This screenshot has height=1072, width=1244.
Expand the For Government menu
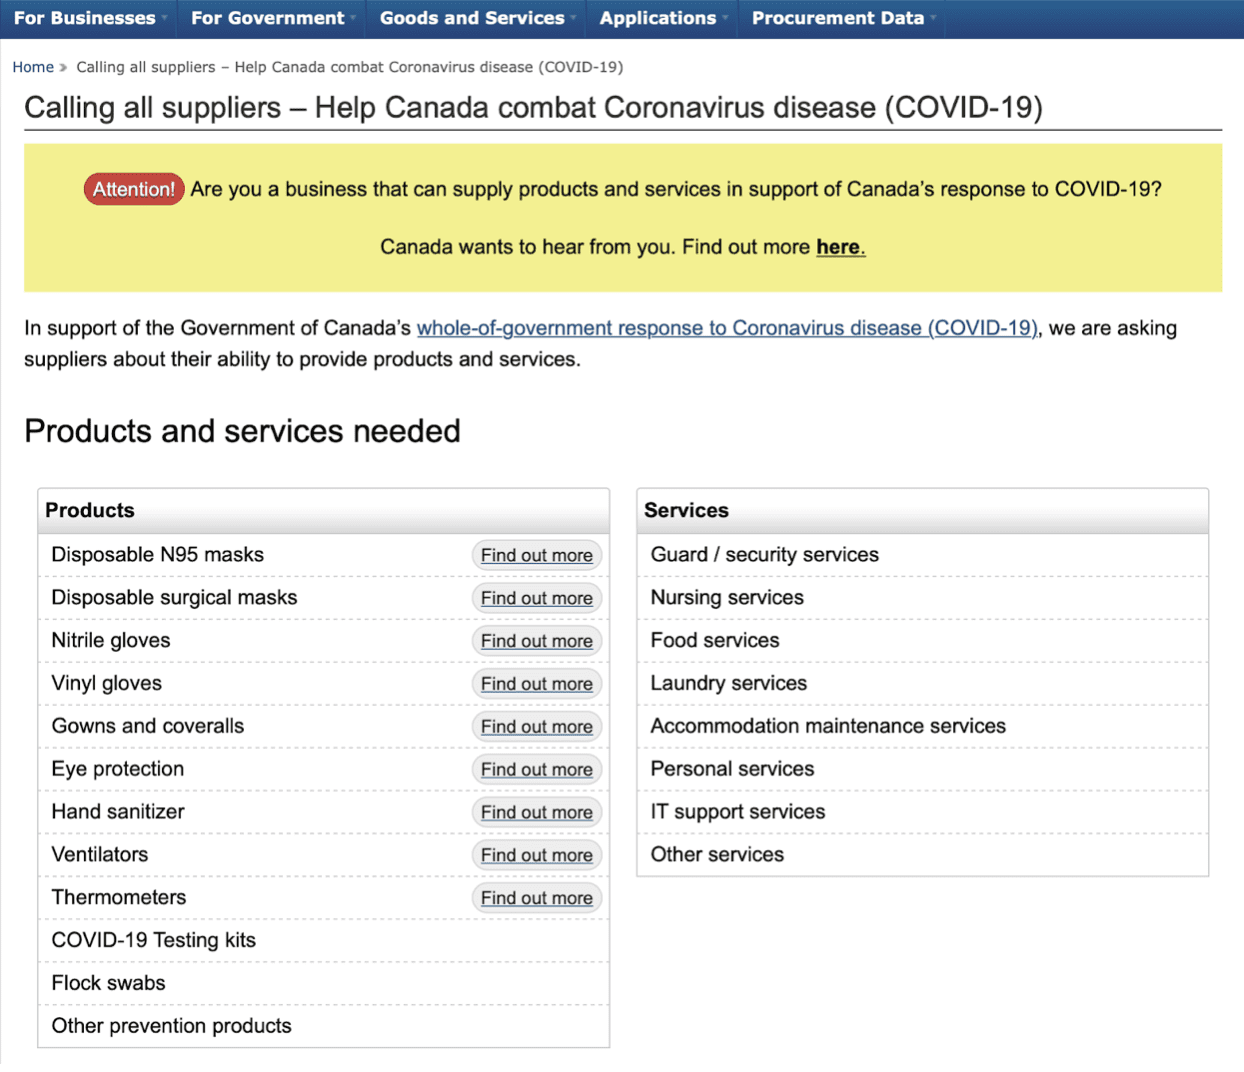(272, 18)
